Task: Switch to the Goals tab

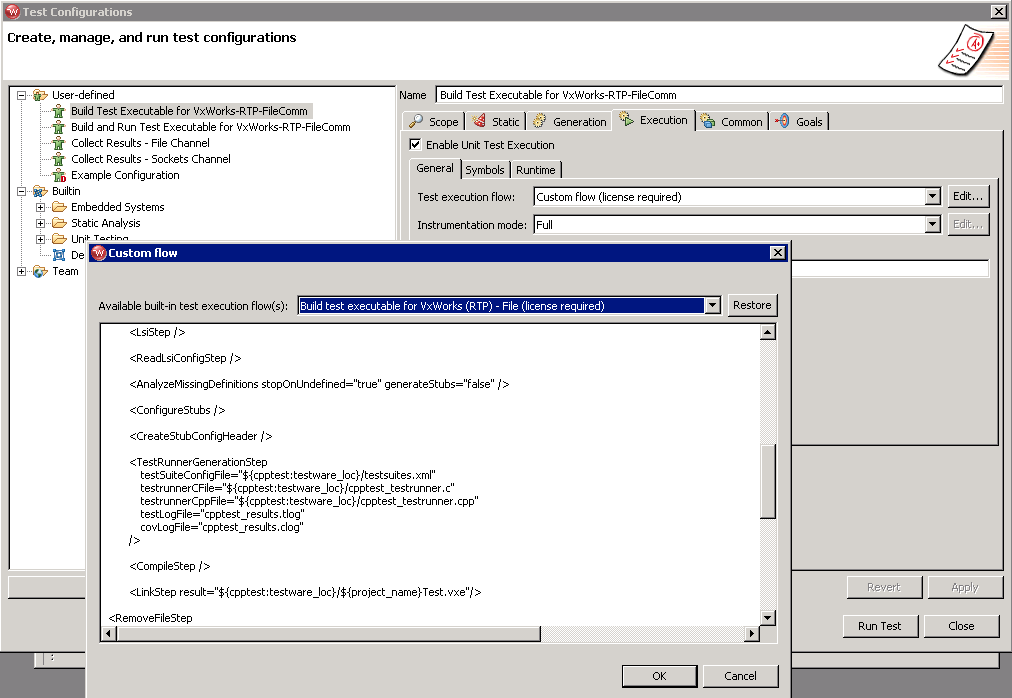Action: point(799,121)
